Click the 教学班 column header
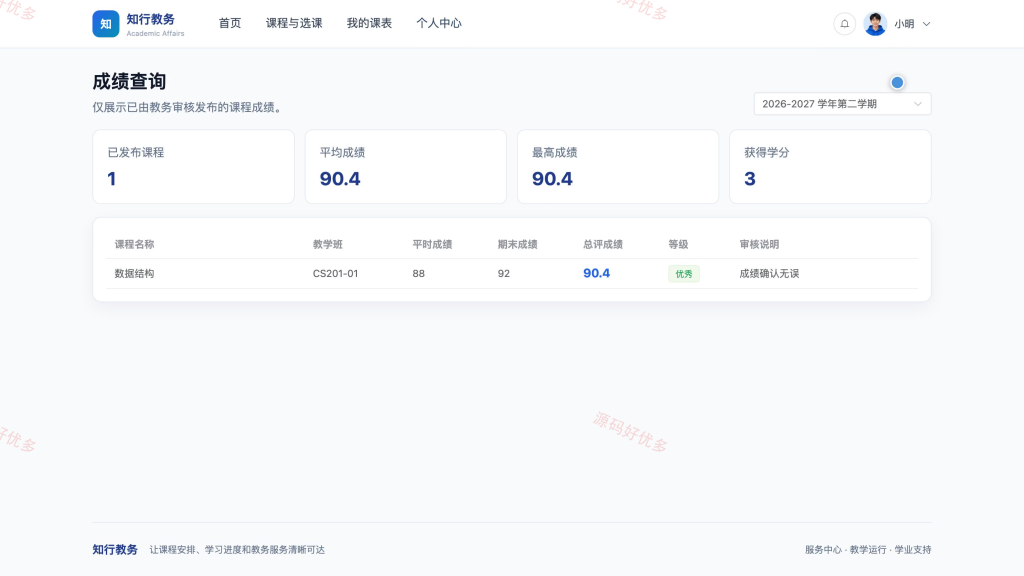 (x=327, y=244)
